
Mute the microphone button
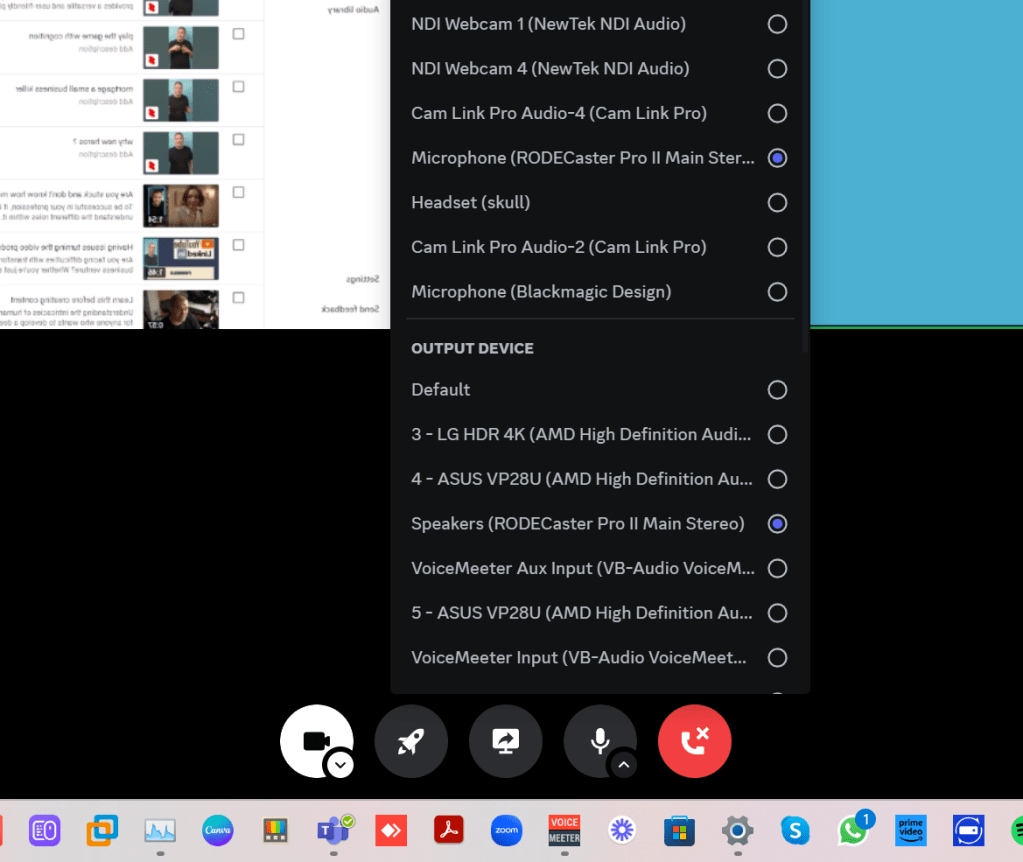[x=600, y=741]
